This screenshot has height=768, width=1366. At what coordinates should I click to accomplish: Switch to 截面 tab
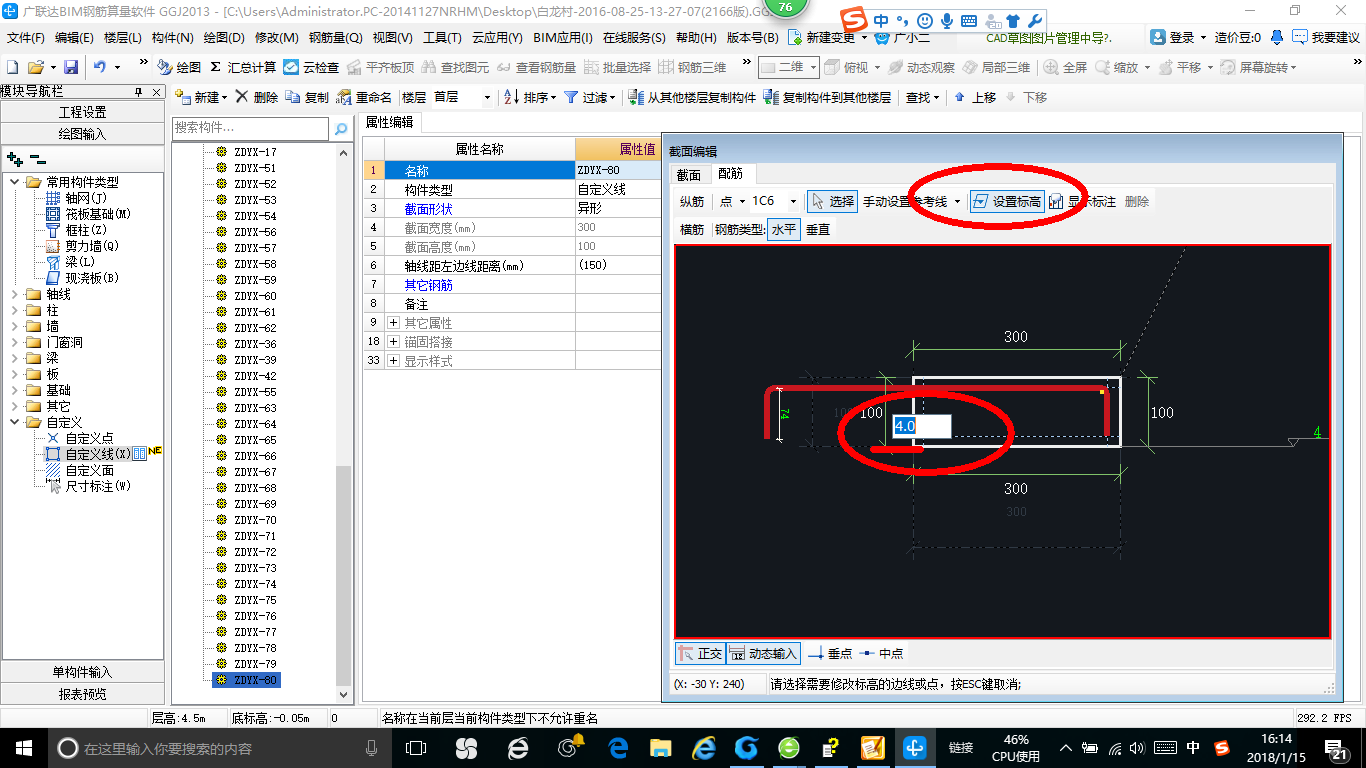(x=689, y=175)
